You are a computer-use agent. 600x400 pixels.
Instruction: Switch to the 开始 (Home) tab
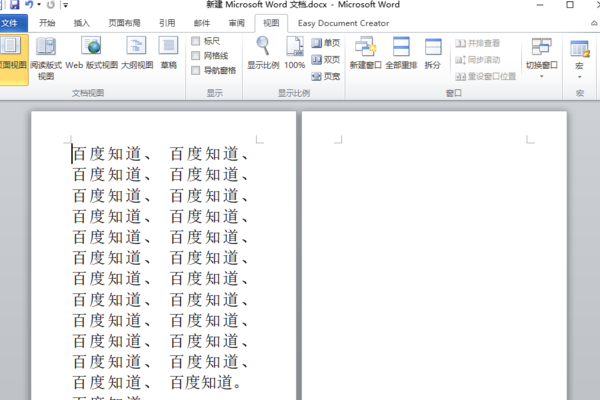pos(47,23)
